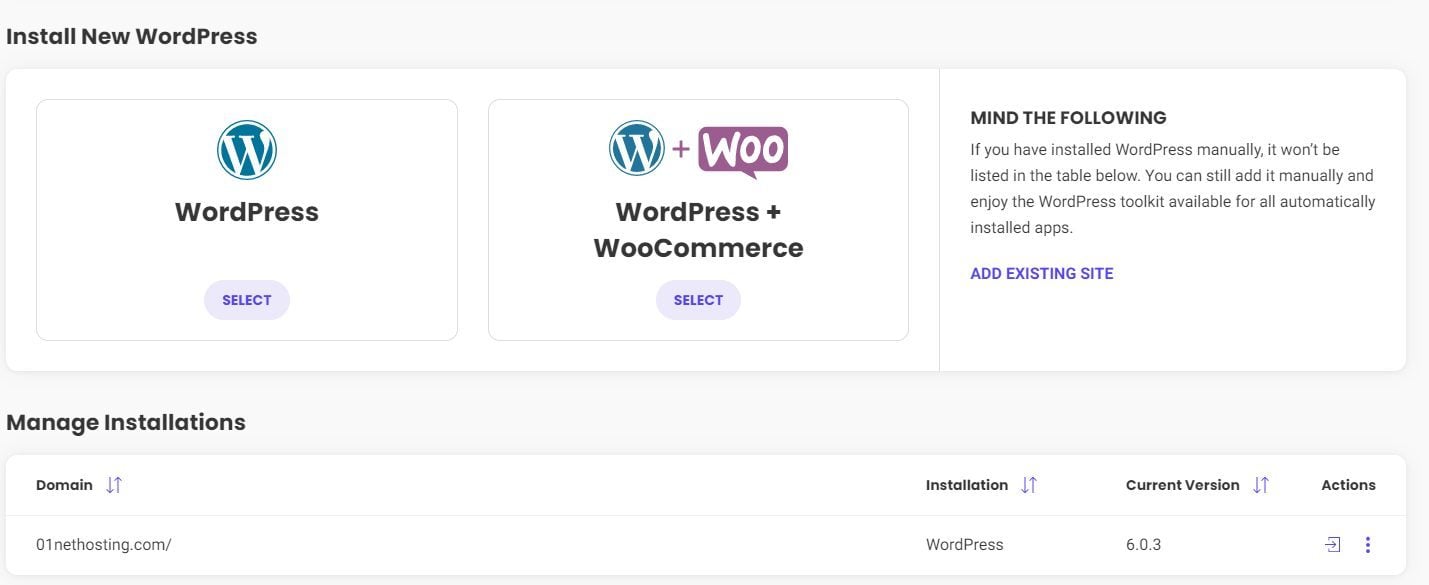Viewport: 1429px width, 585px height.
Task: Click the WordPress logo beside the Woo logo
Action: (x=637, y=148)
